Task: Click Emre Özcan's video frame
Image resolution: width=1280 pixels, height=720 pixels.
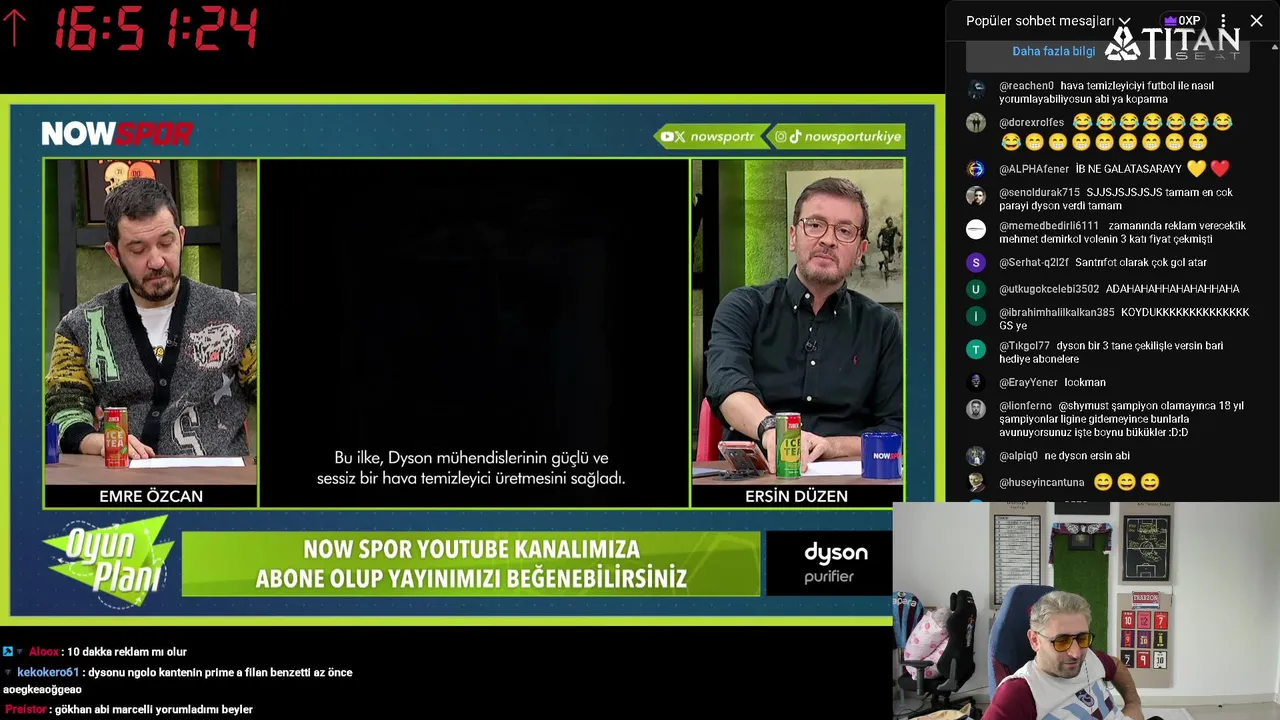Action: point(150,320)
